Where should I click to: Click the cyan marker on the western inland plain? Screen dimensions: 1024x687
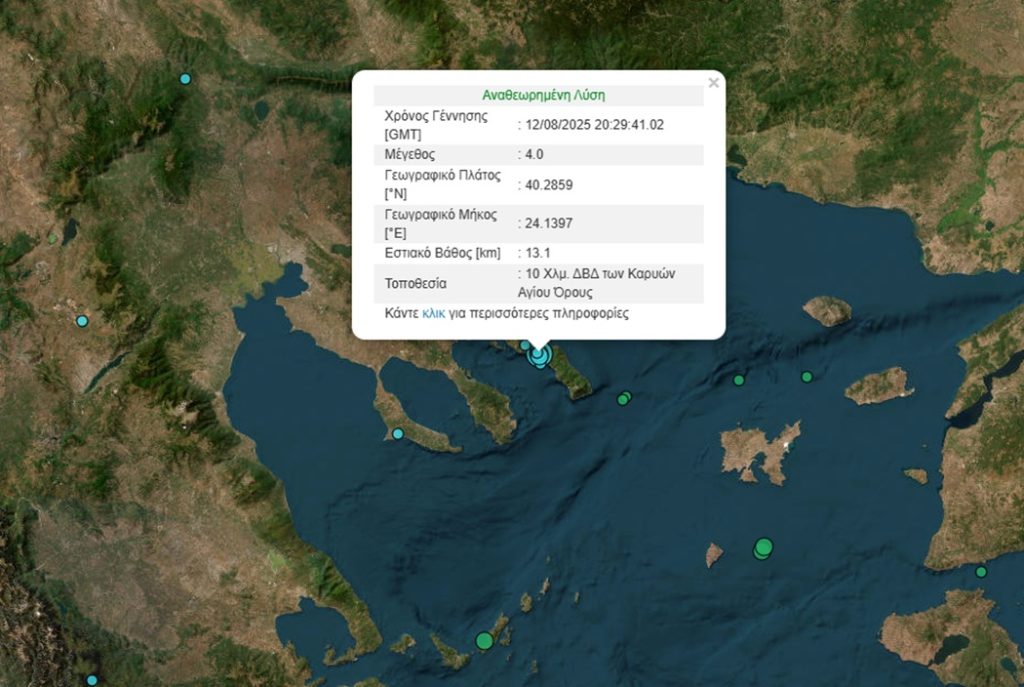point(82,321)
